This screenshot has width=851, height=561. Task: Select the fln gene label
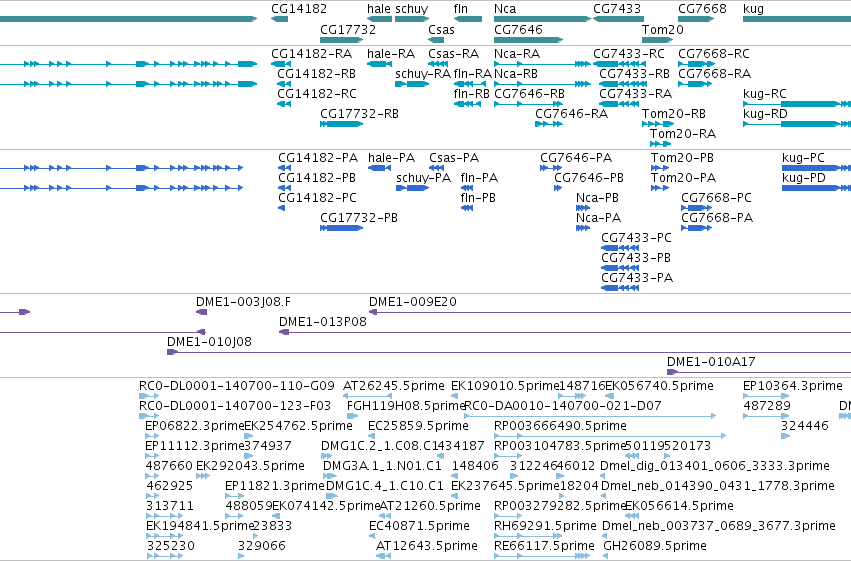point(461,9)
